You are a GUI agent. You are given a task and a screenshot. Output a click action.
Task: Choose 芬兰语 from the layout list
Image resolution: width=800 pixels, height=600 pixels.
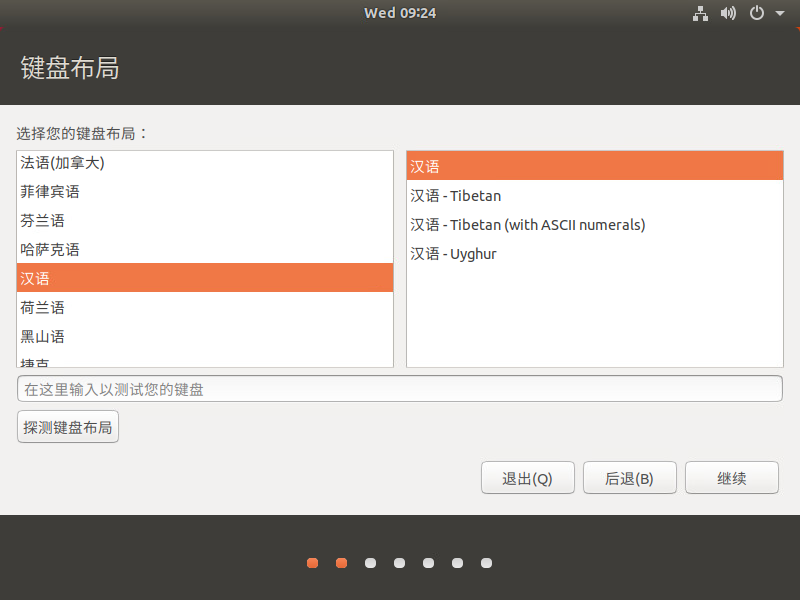pos(205,221)
